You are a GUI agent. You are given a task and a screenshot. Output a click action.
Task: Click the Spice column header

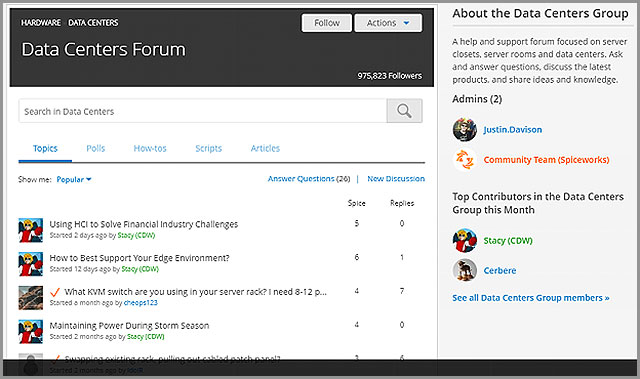click(x=356, y=203)
